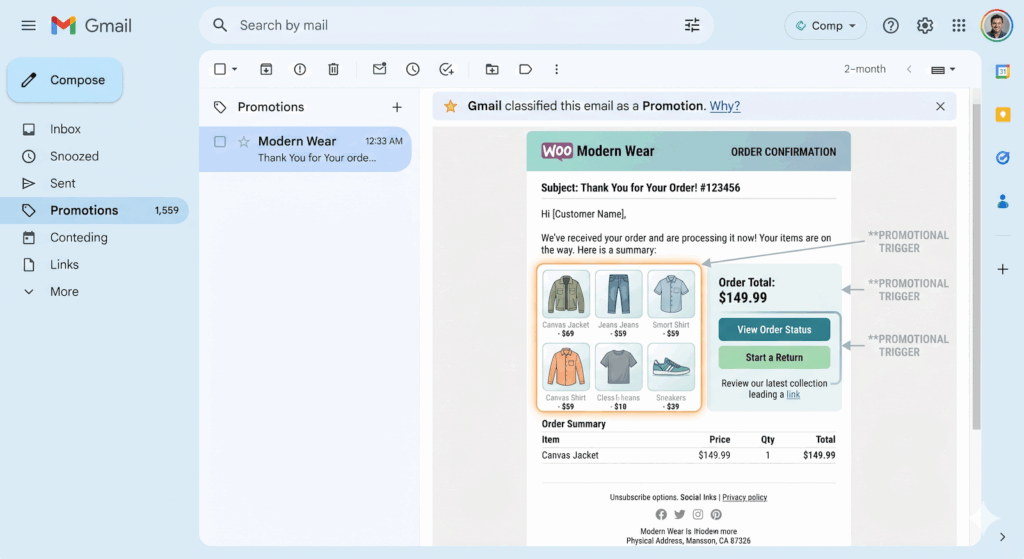
Task: Open Google Keep side panel icon
Action: [x=1002, y=115]
